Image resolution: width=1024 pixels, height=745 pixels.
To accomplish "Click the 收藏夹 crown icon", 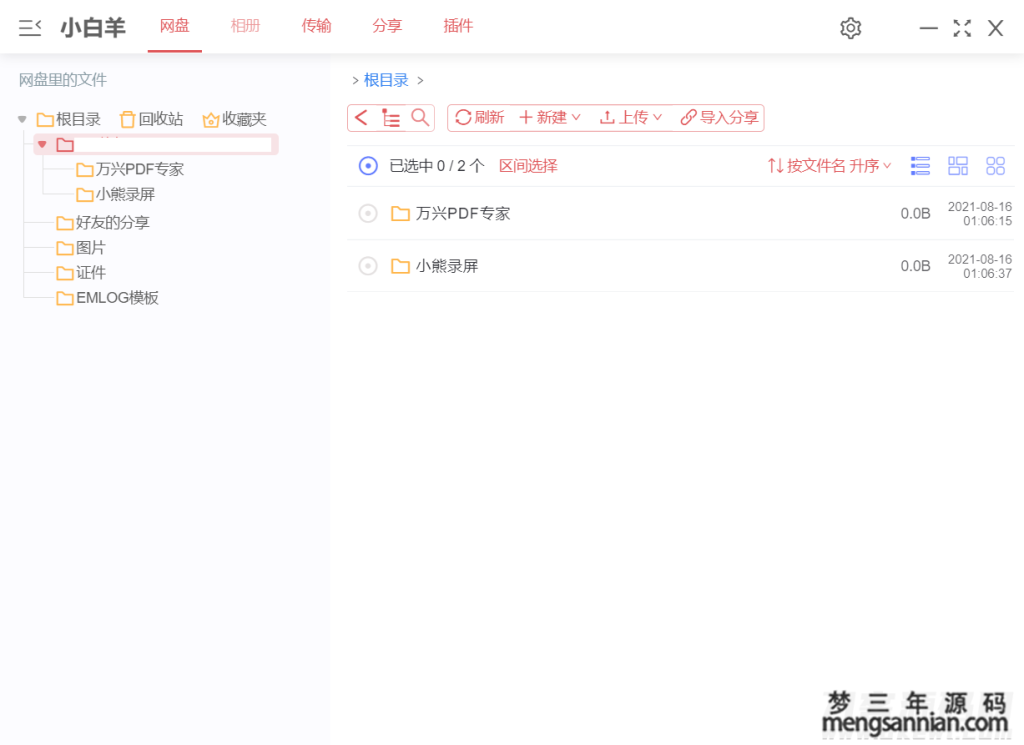I will point(210,120).
